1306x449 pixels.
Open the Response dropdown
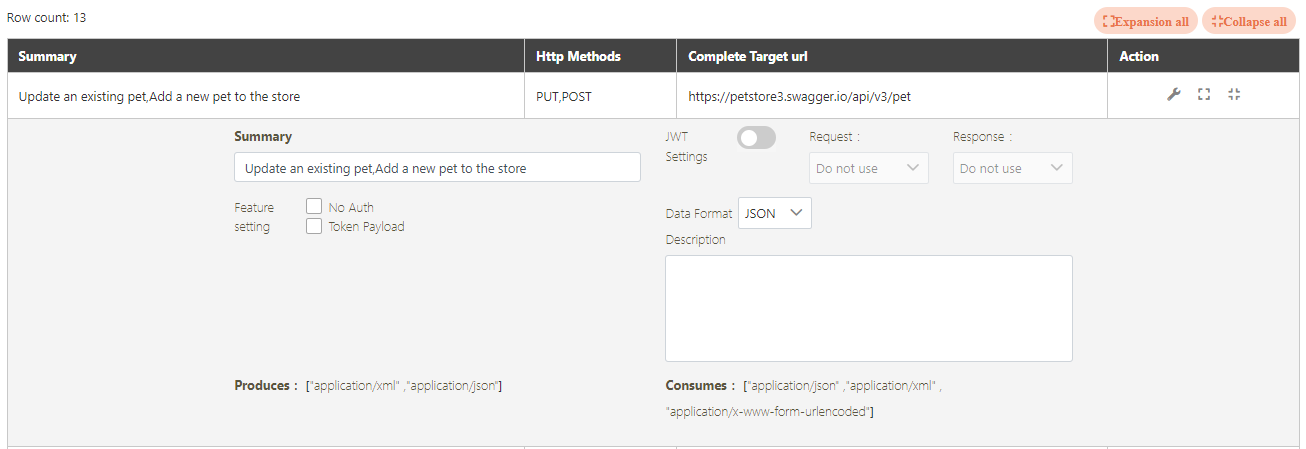coord(1012,168)
